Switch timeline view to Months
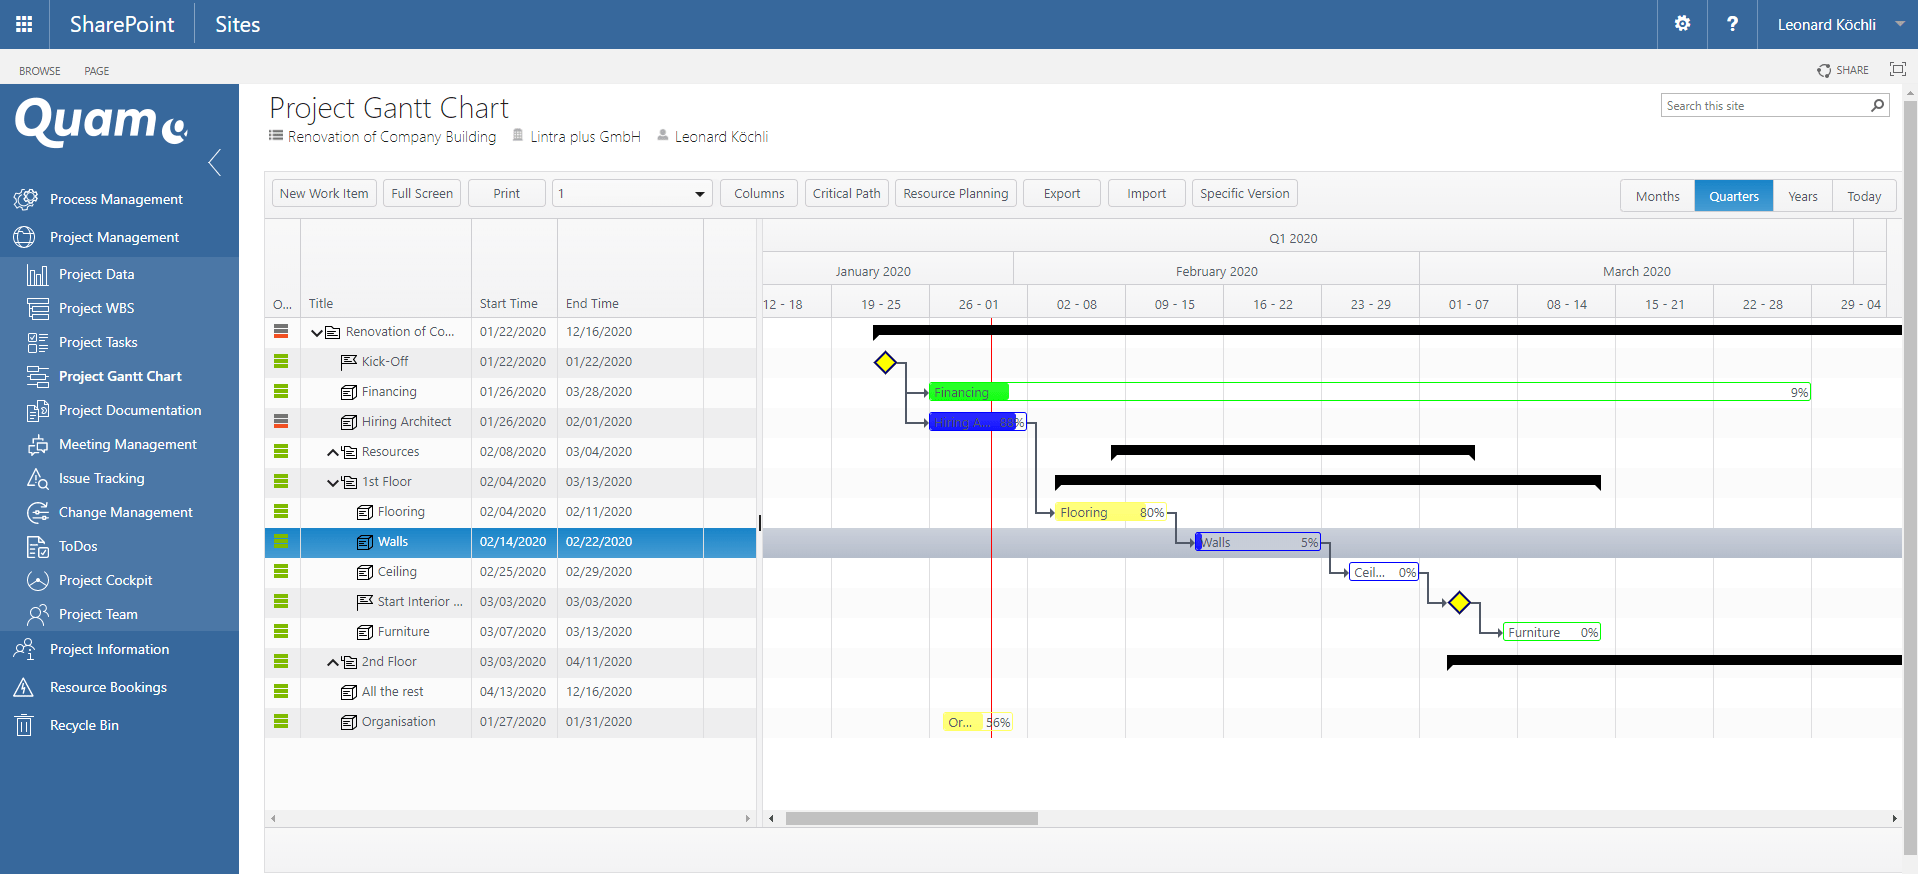This screenshot has height=874, width=1918. coord(1657,196)
